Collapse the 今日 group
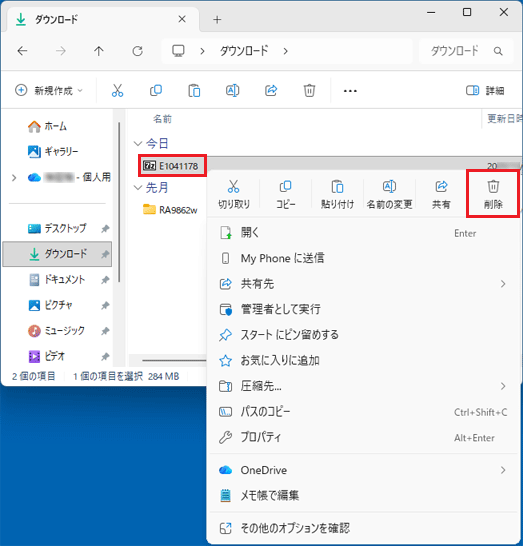 (138, 143)
